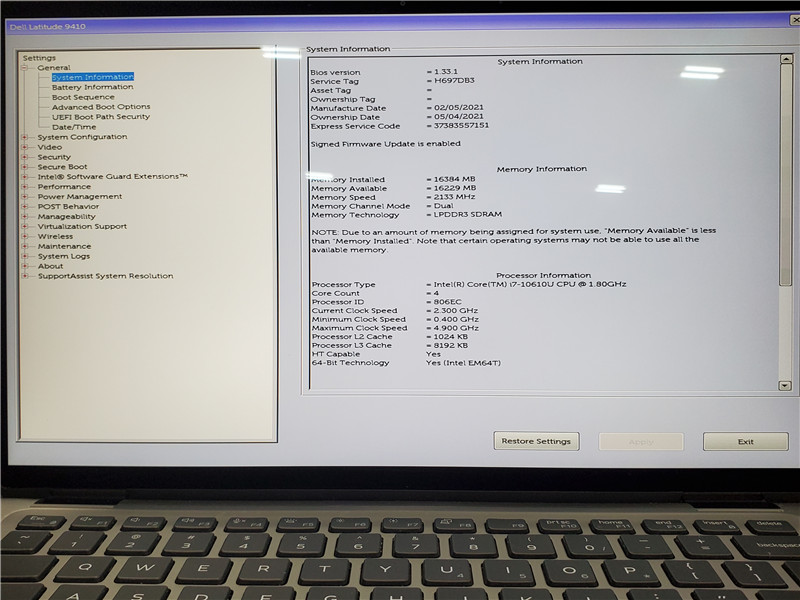Screen dimensions: 800x600
Task: Click the Memory Channel Mode Dual value
Action: pyautogui.click(x=443, y=206)
